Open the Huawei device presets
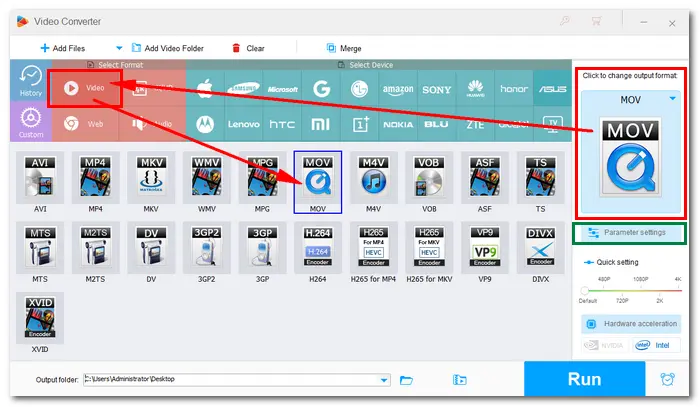The image size is (700, 407). tap(475, 89)
